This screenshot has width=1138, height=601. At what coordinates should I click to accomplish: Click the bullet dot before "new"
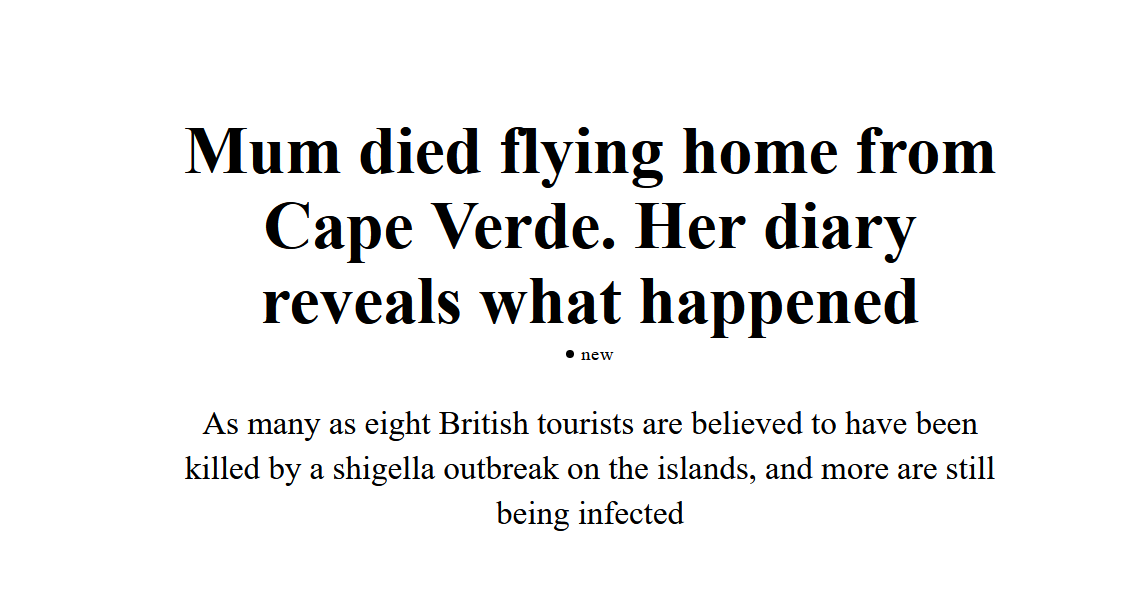570,354
